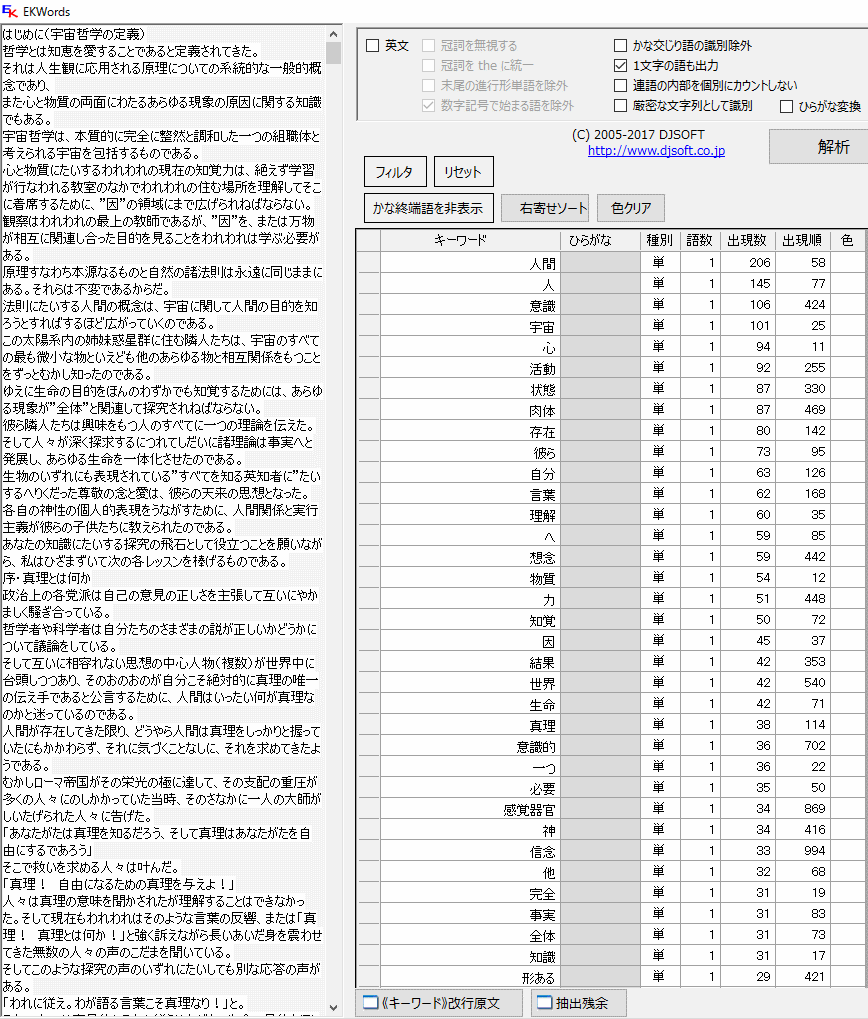Enable 連語の内部を個別にカウントしない checkbox

coord(620,86)
